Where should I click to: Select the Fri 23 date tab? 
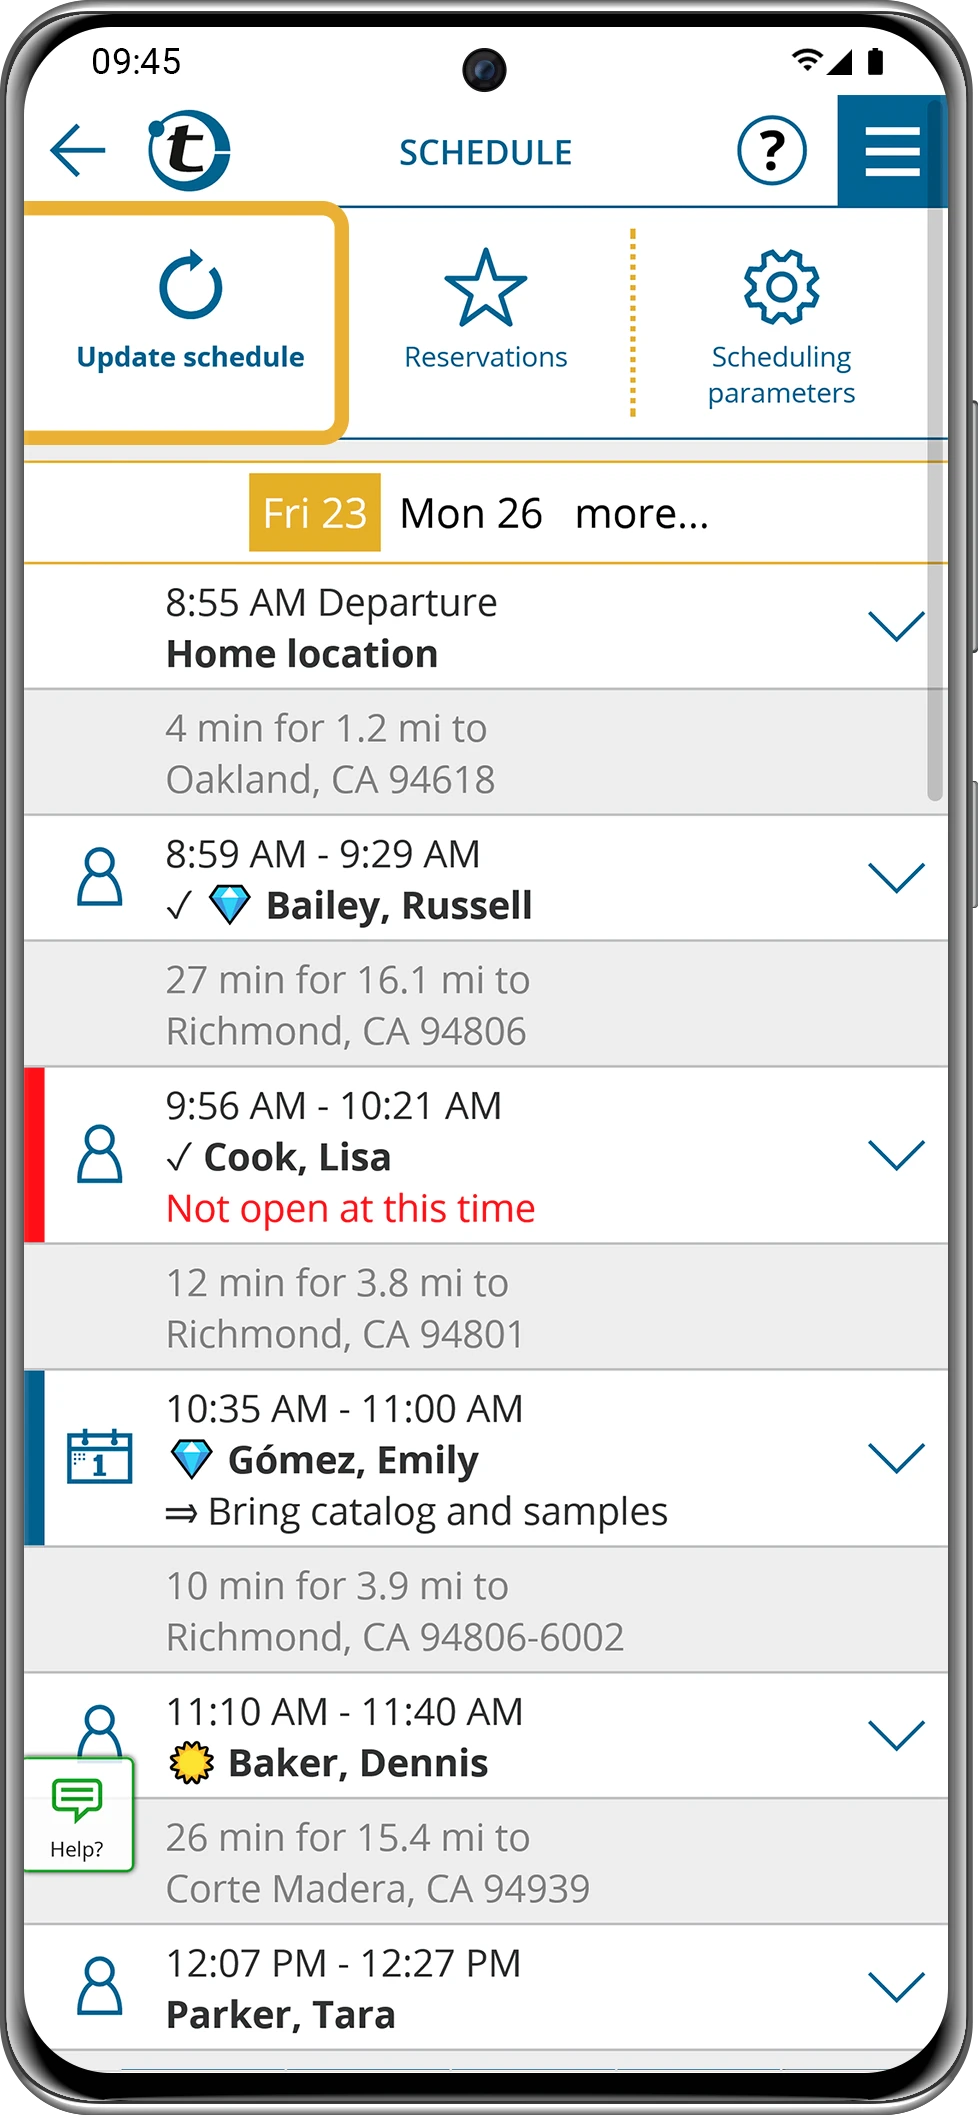[315, 512]
